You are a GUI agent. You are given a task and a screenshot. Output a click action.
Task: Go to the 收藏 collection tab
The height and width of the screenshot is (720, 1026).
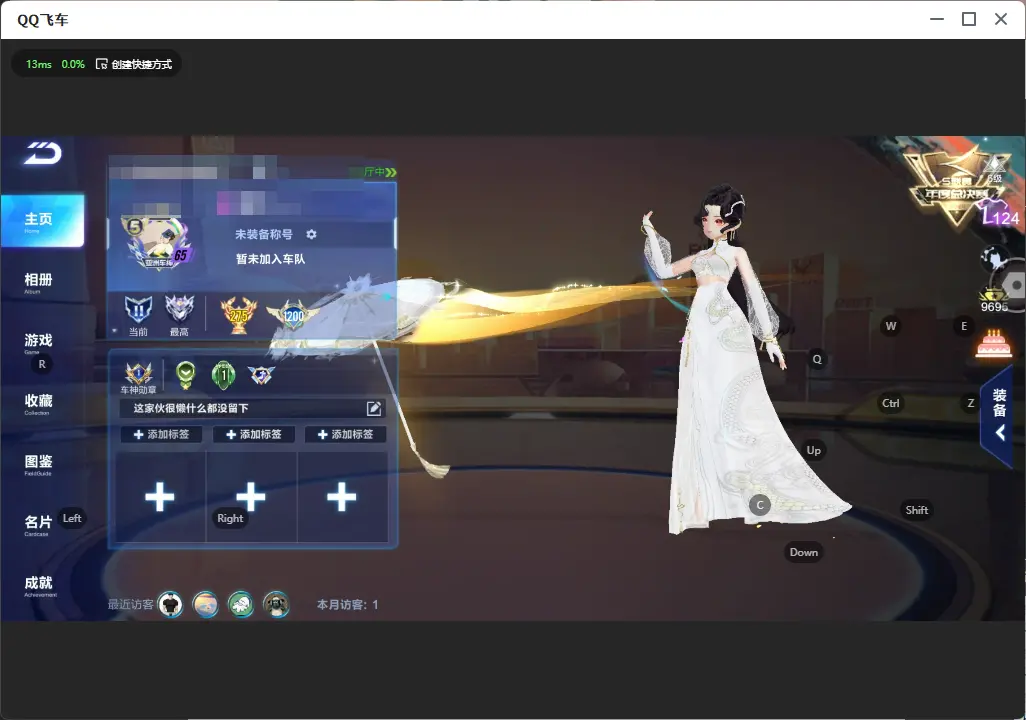coord(38,403)
